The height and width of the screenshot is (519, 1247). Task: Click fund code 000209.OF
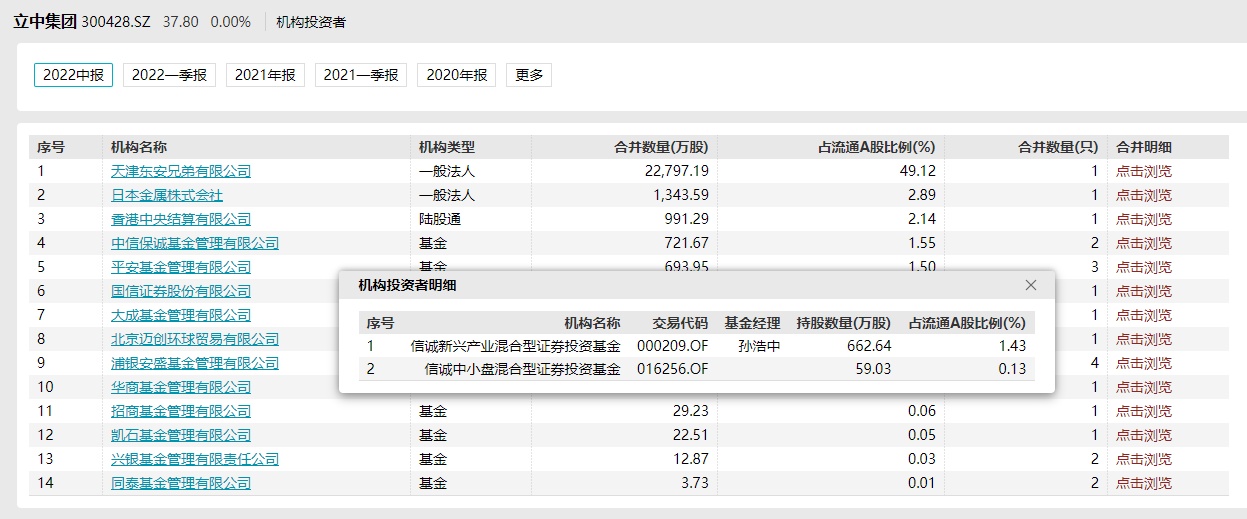672,346
